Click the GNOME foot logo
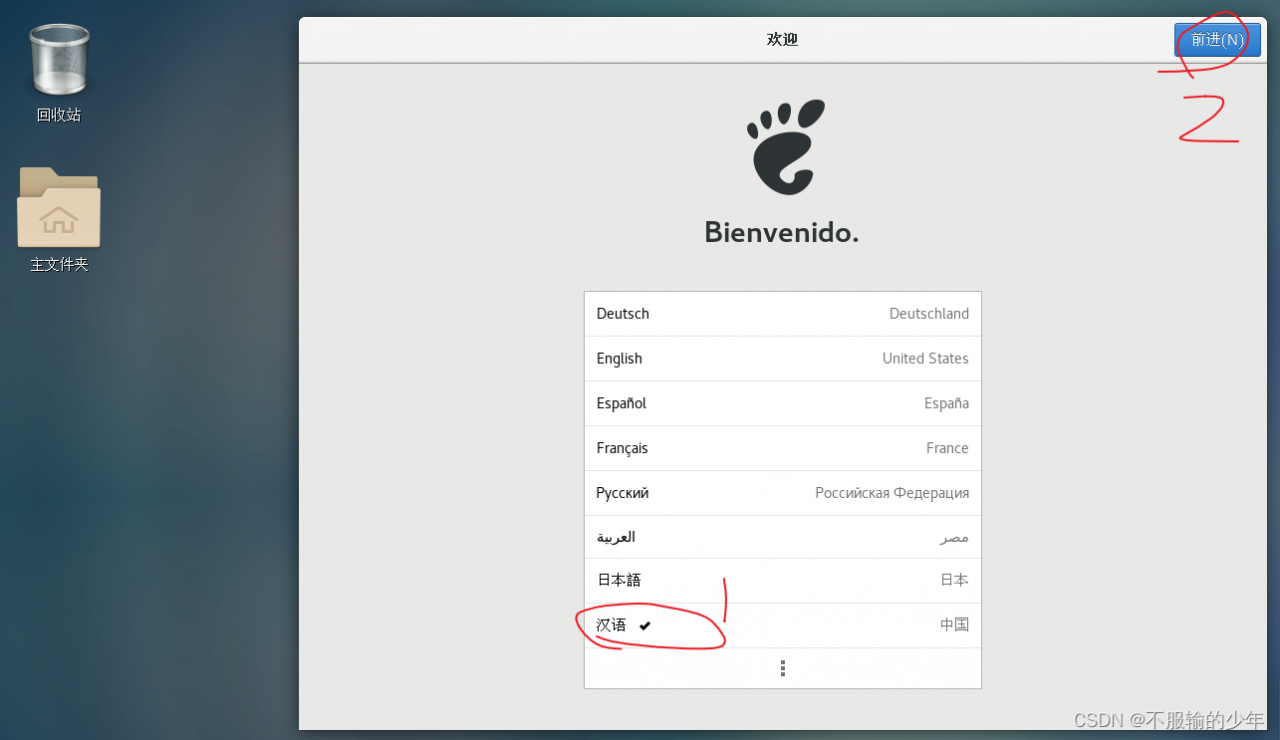This screenshot has height=740, width=1280. pos(786,146)
